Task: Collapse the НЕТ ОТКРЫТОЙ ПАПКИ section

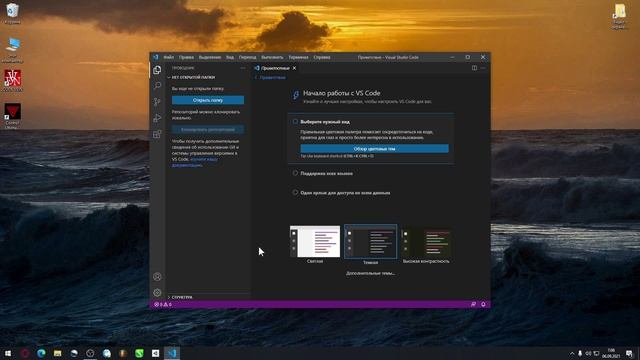Action: click(208, 77)
